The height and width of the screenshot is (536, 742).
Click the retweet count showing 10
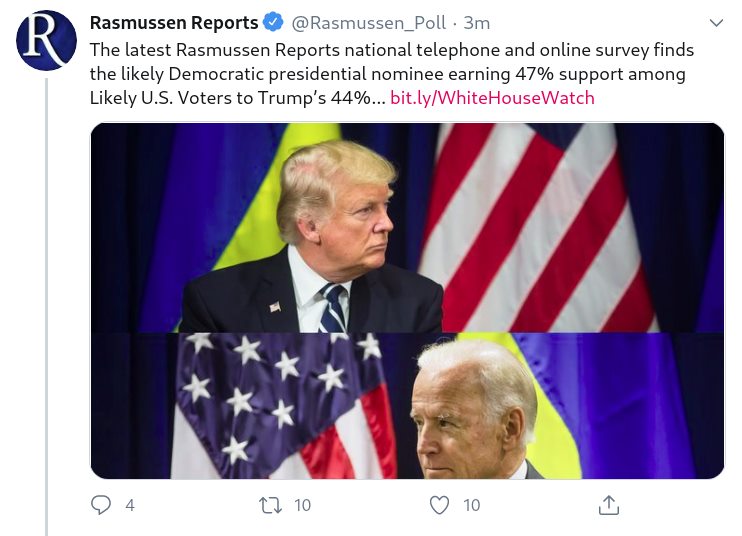tap(301, 506)
